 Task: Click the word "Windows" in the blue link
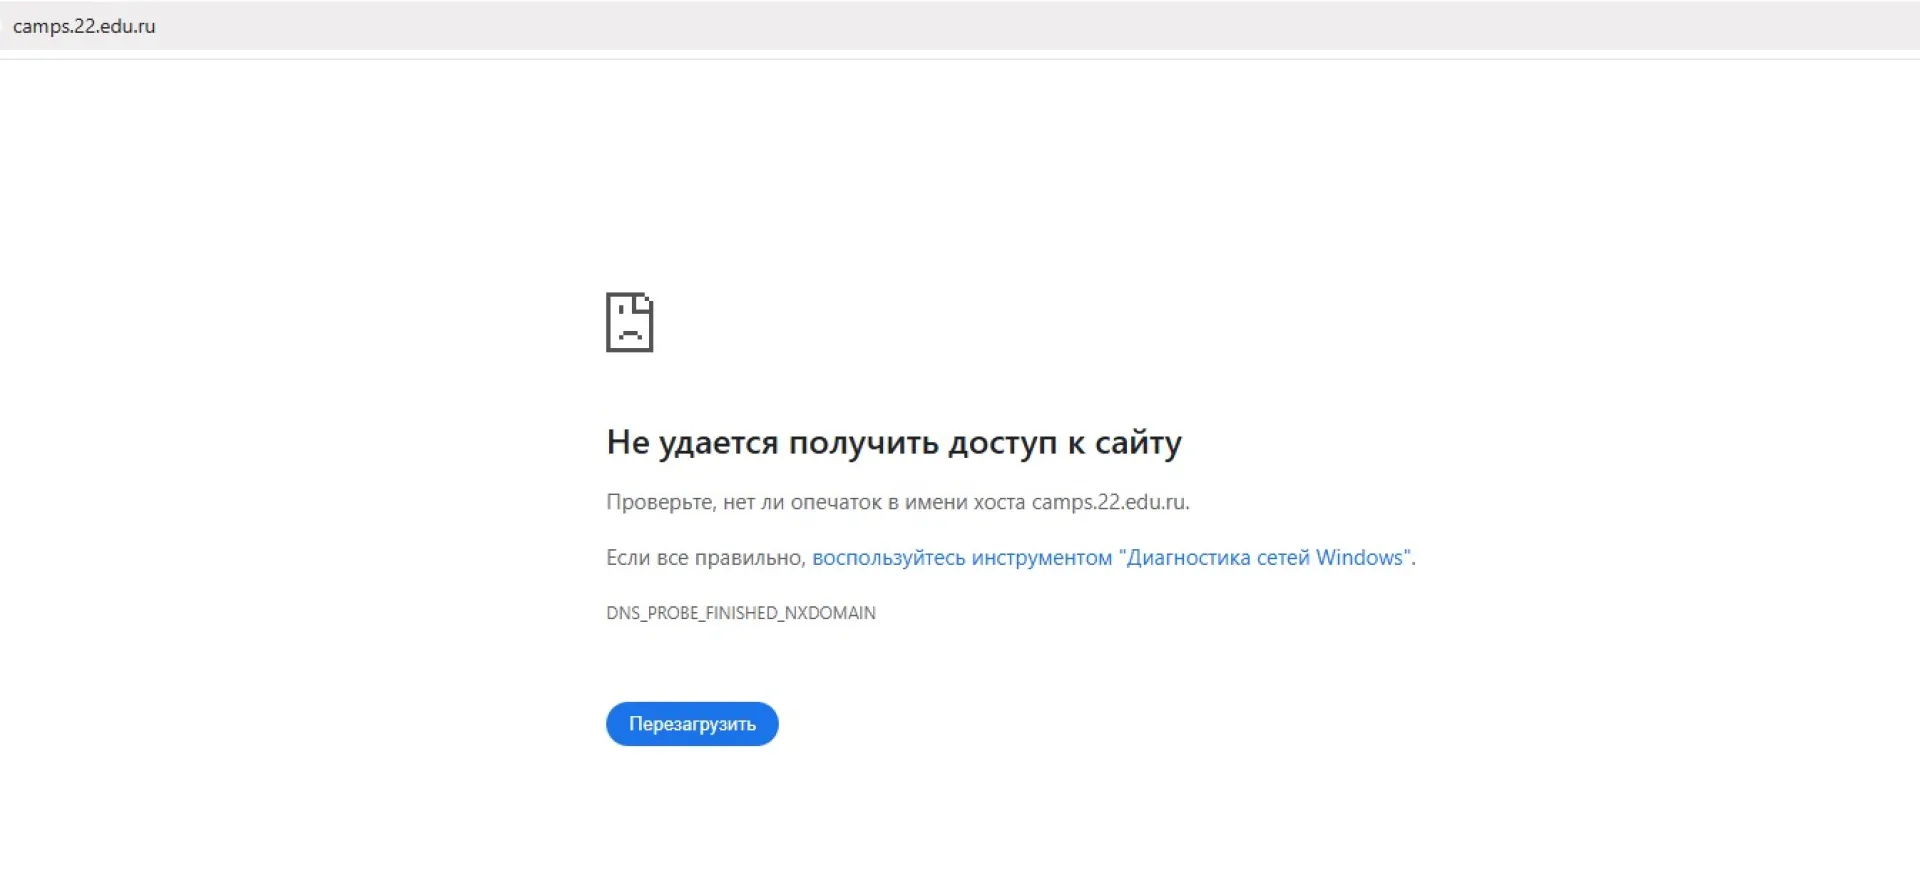click(1359, 558)
